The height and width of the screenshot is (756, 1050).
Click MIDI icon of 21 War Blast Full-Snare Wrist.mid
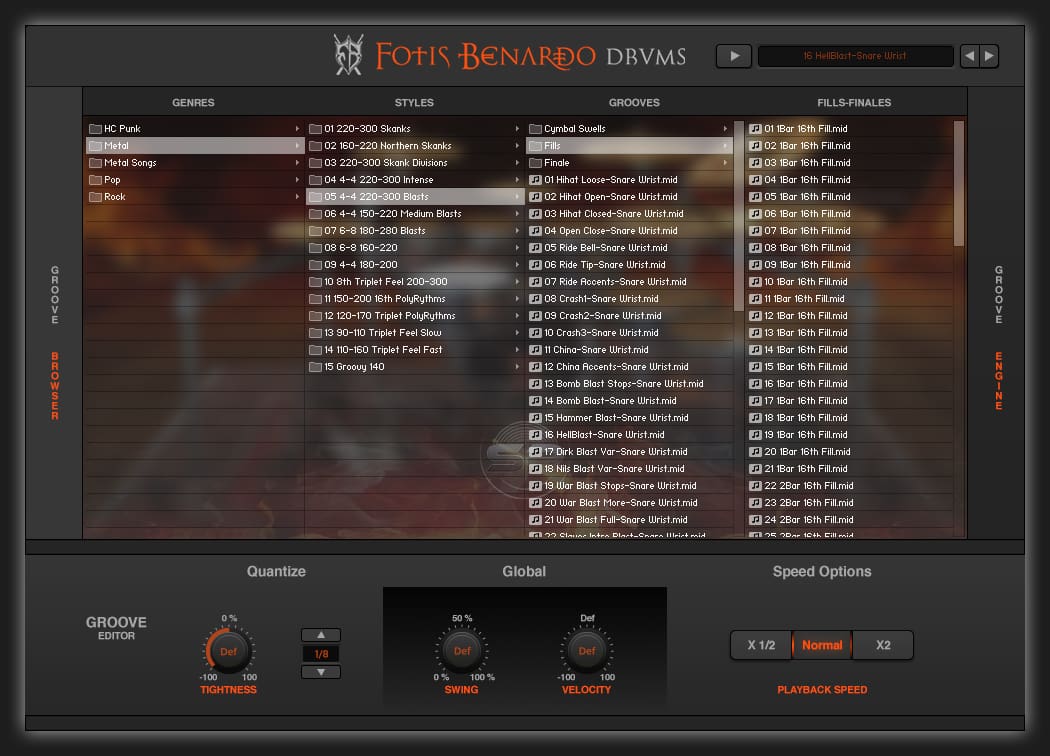(x=535, y=520)
